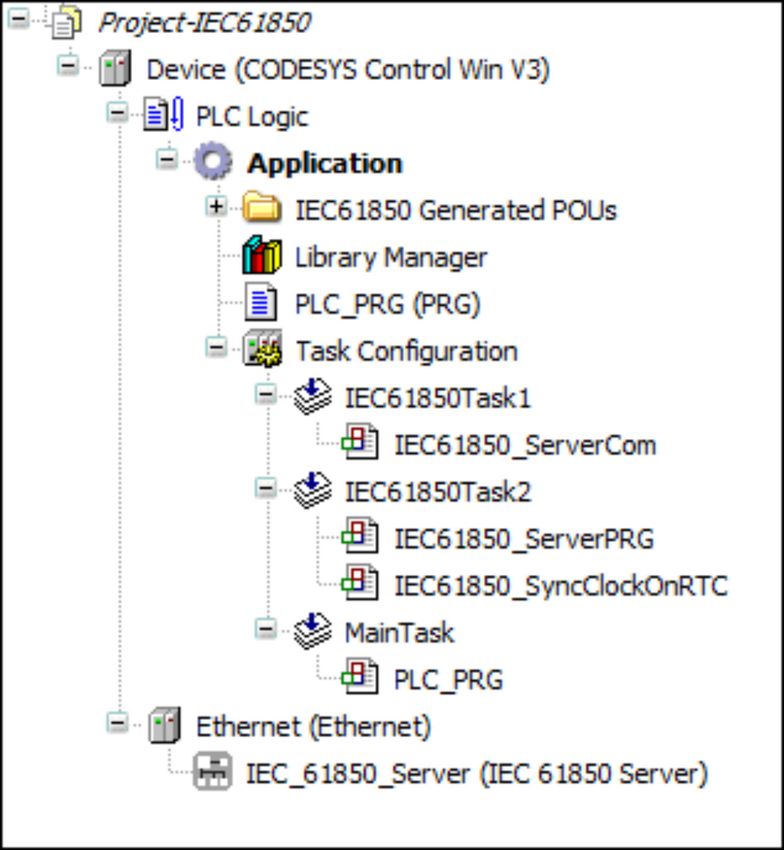Select the IEC61850_ServerPRG entry
The image size is (784, 850).
[x=524, y=539]
